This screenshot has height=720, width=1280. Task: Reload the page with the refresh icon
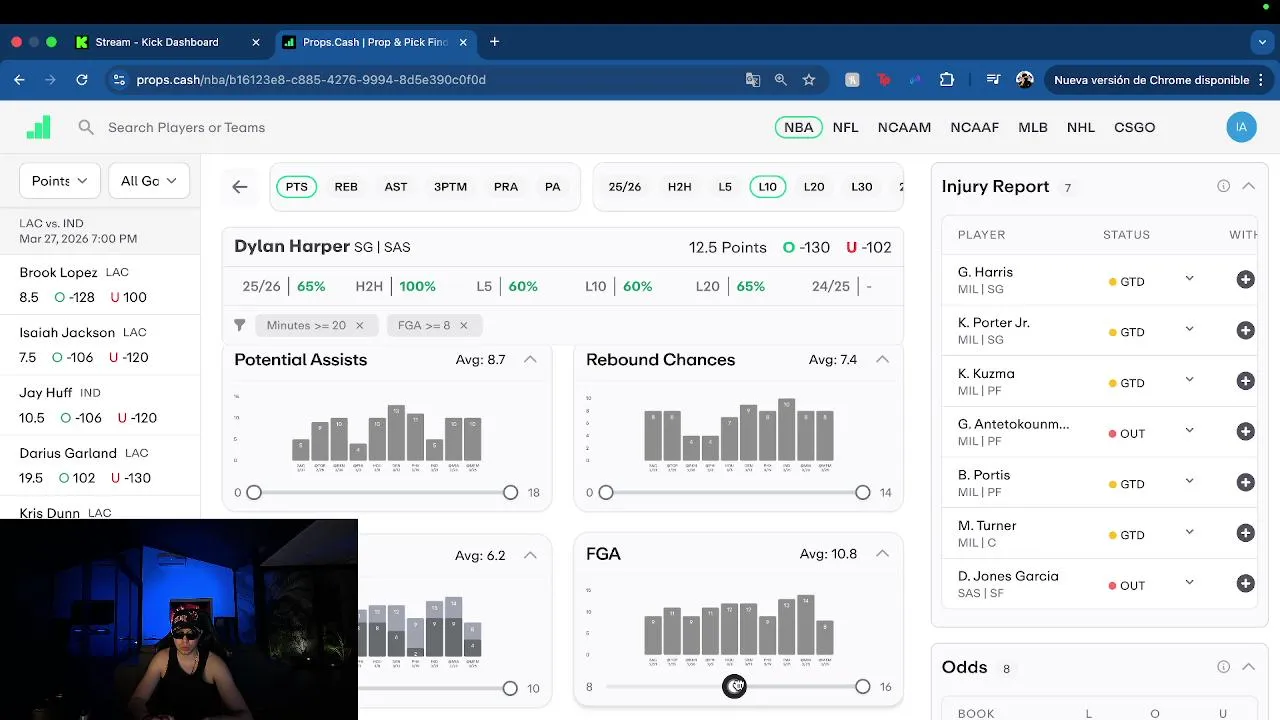[x=82, y=80]
